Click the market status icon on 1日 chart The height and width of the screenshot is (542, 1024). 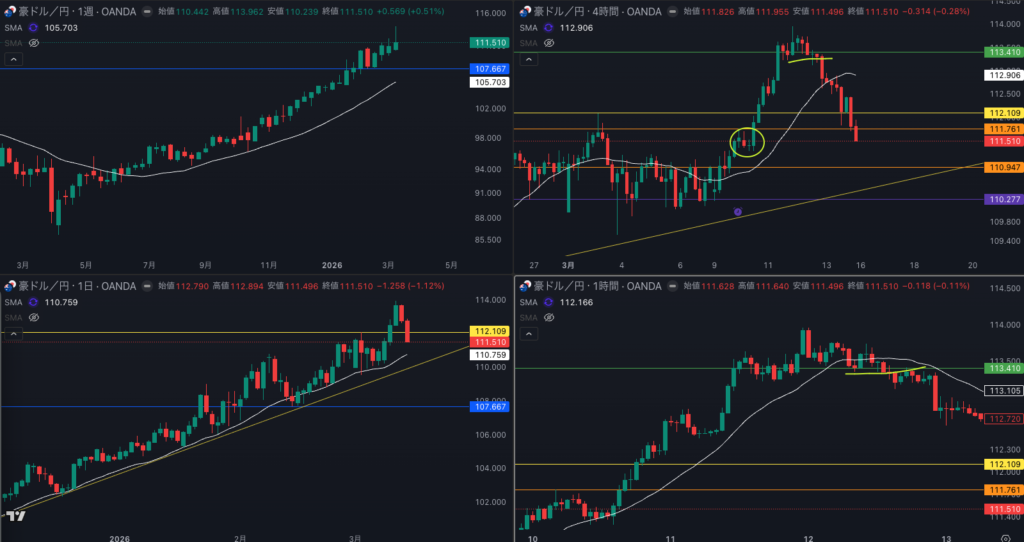148,286
